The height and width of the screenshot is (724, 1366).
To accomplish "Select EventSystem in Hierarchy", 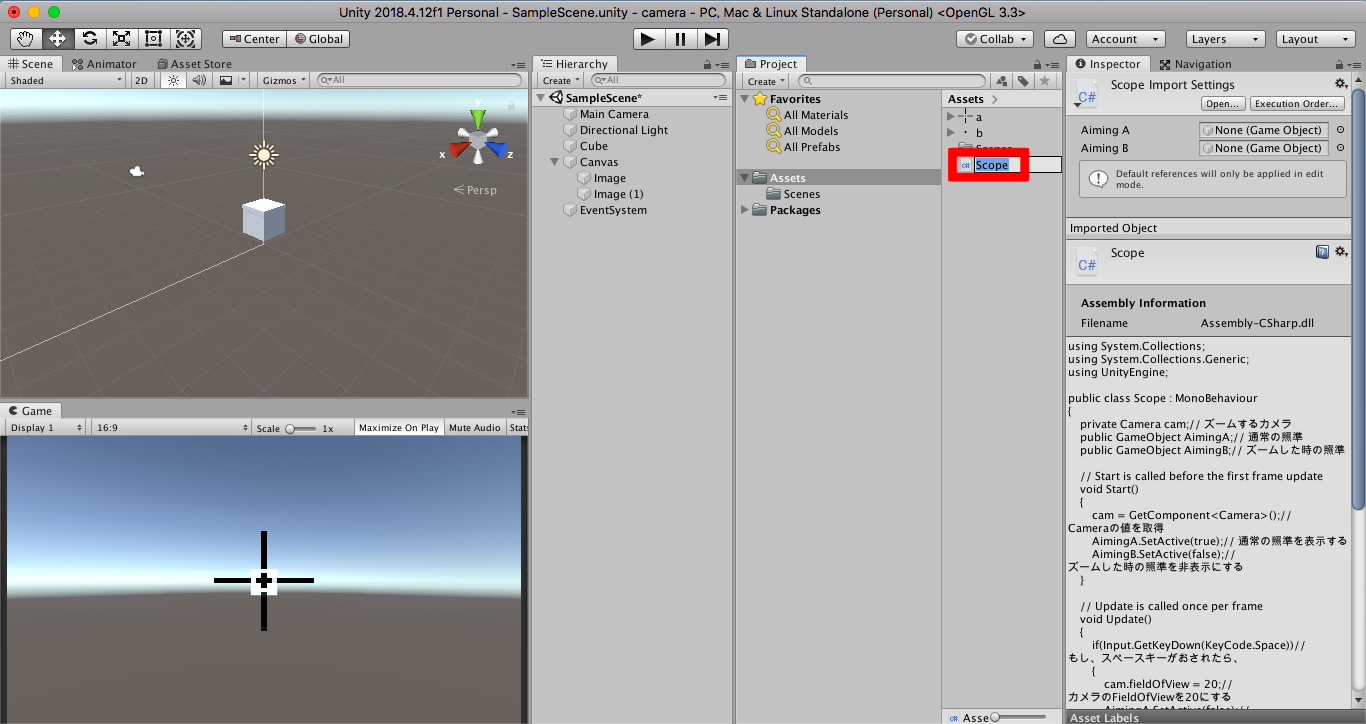I will click(x=613, y=210).
